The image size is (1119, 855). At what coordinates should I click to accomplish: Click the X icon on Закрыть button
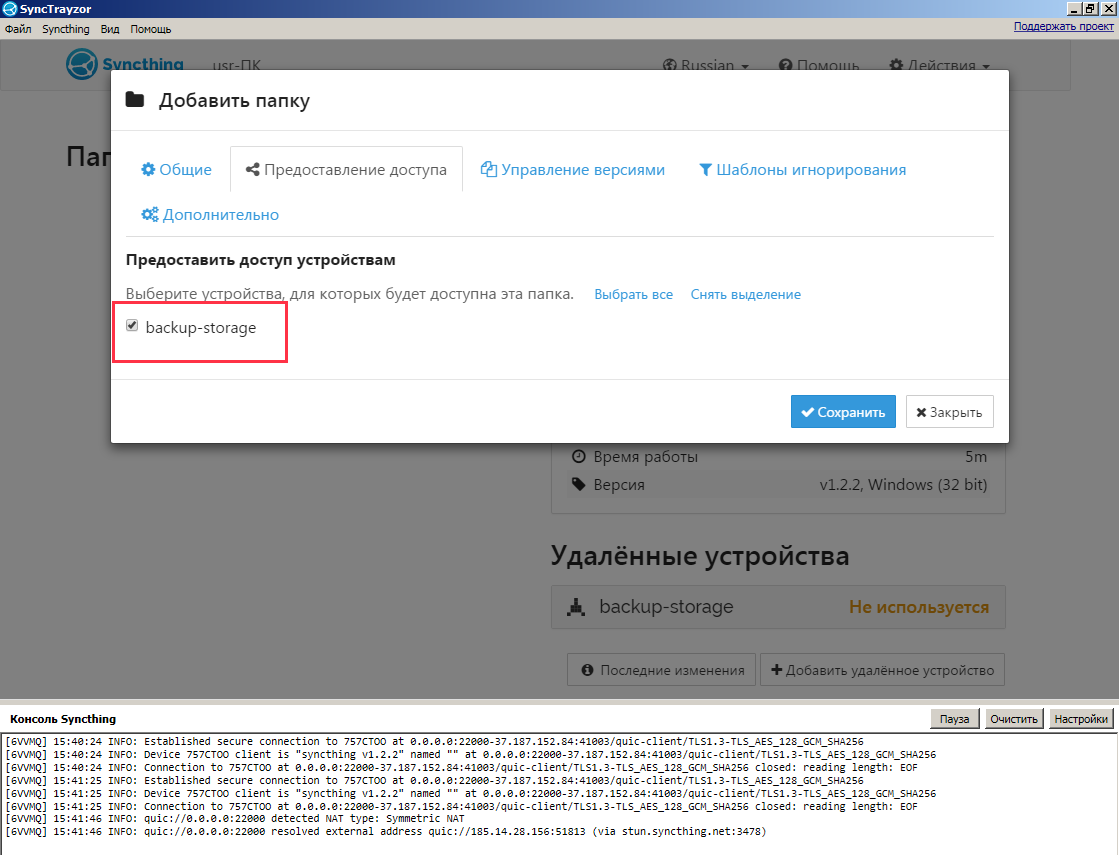921,413
